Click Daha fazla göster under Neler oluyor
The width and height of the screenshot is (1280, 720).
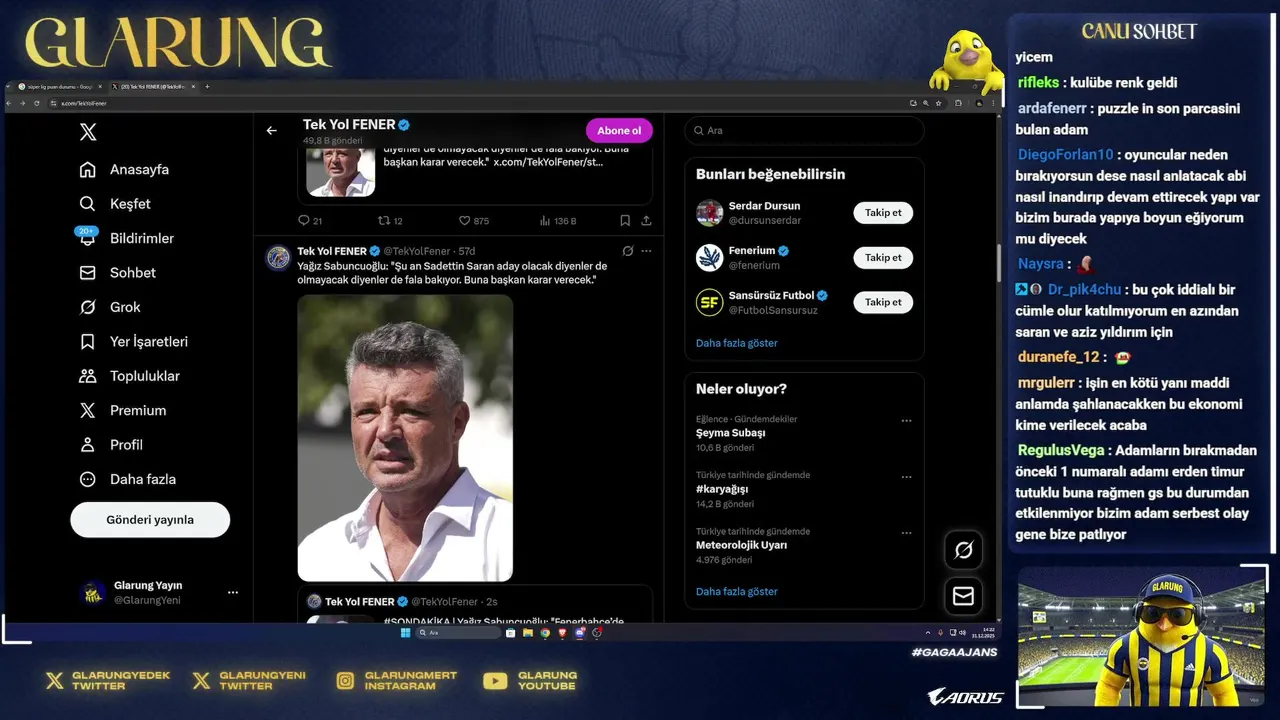pyautogui.click(x=737, y=592)
